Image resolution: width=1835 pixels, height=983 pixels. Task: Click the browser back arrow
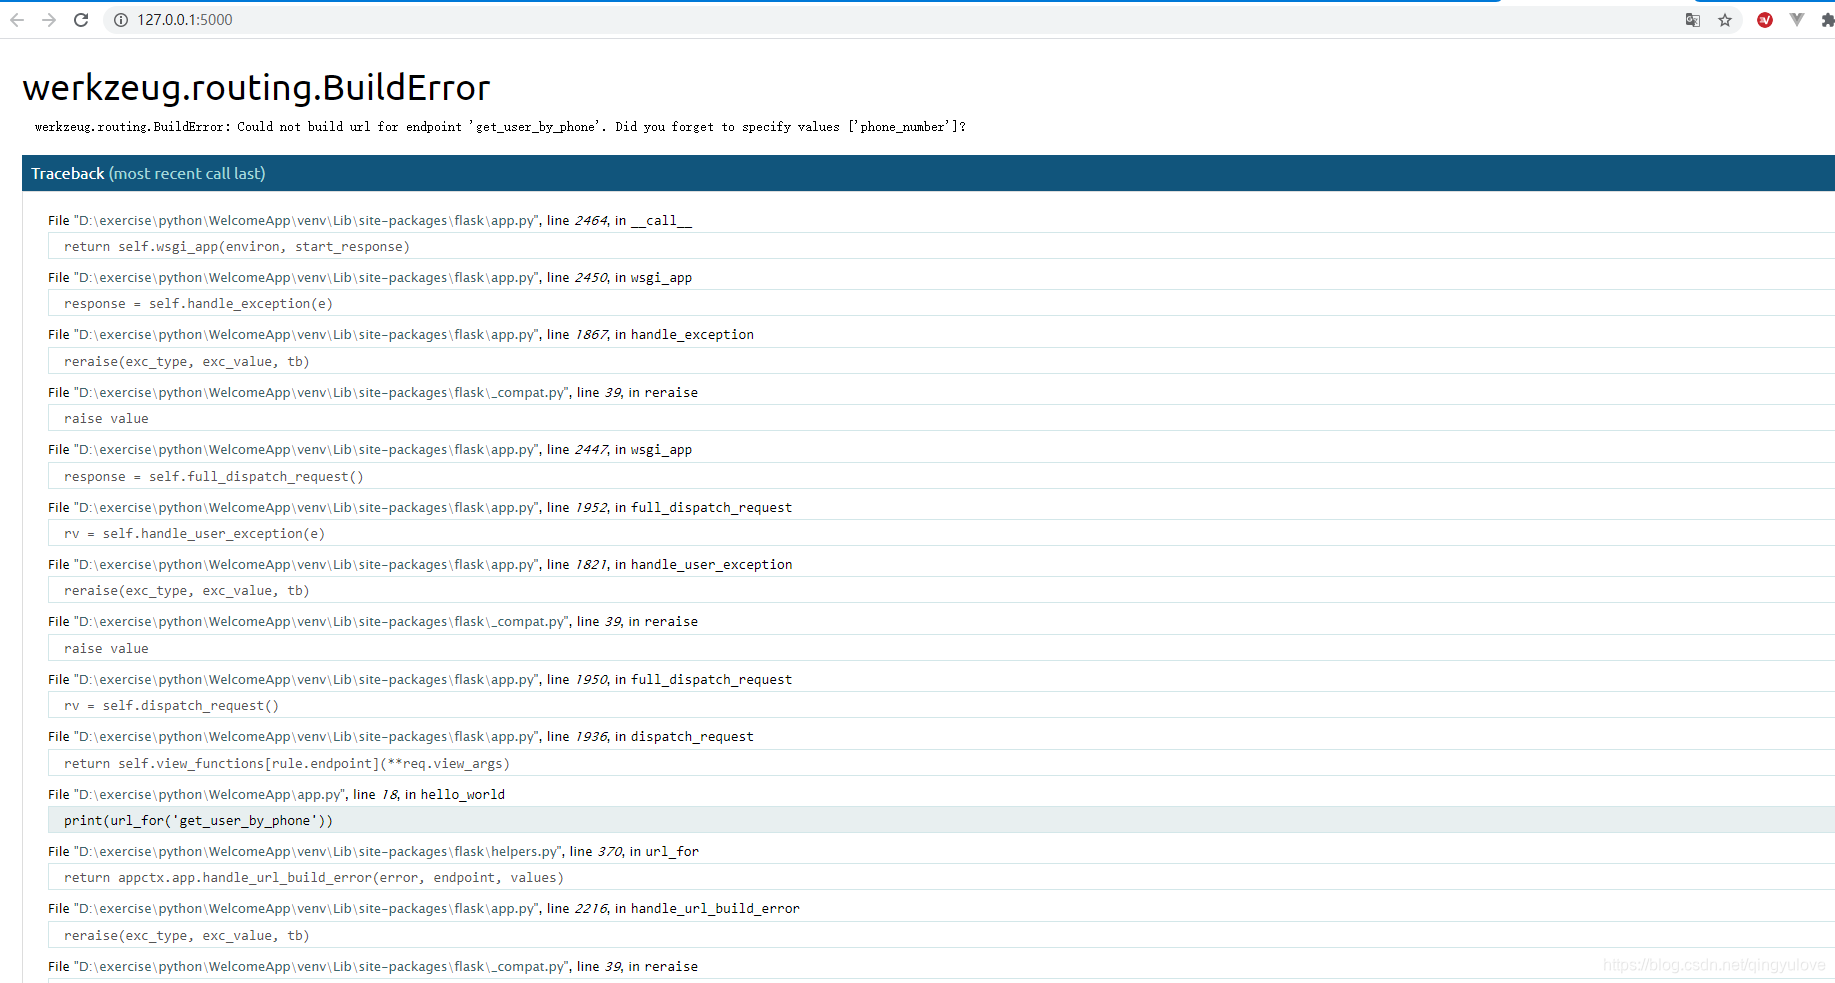17,20
